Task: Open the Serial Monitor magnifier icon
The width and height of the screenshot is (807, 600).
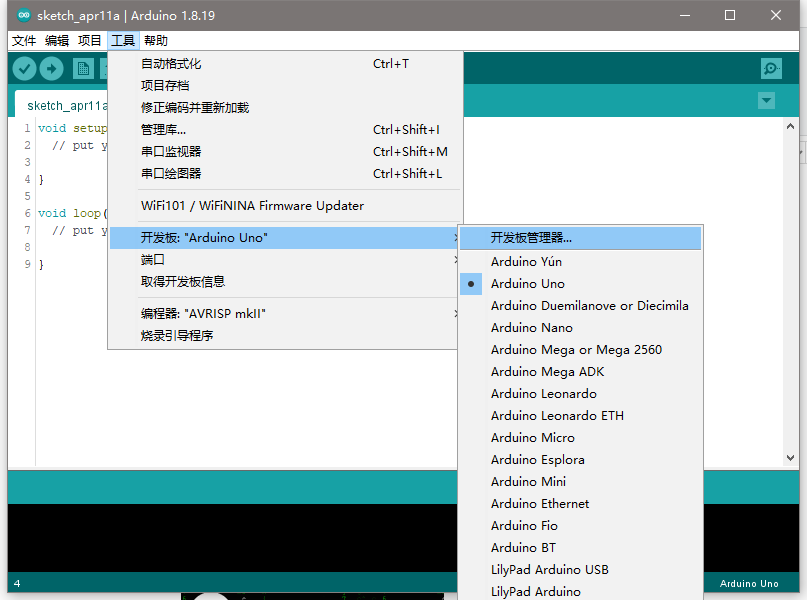Action: point(771,68)
